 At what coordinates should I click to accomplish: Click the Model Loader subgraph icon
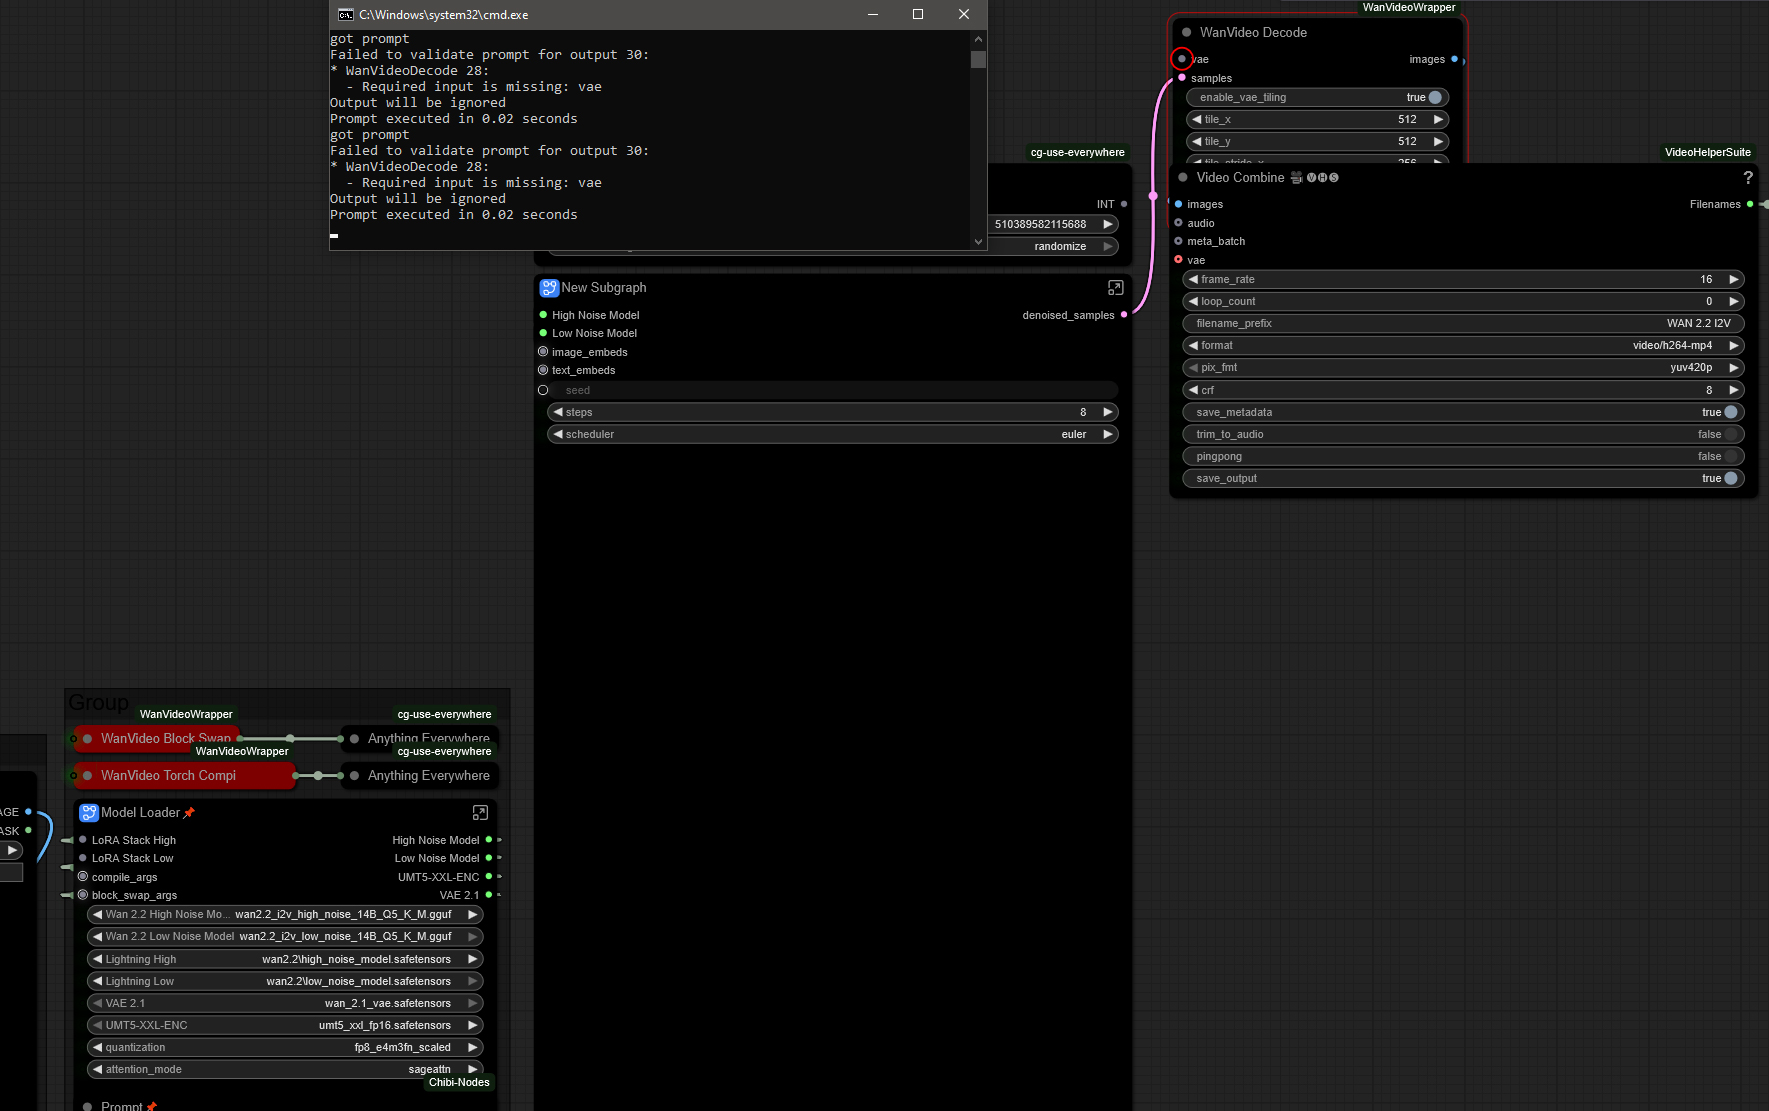tap(89, 813)
